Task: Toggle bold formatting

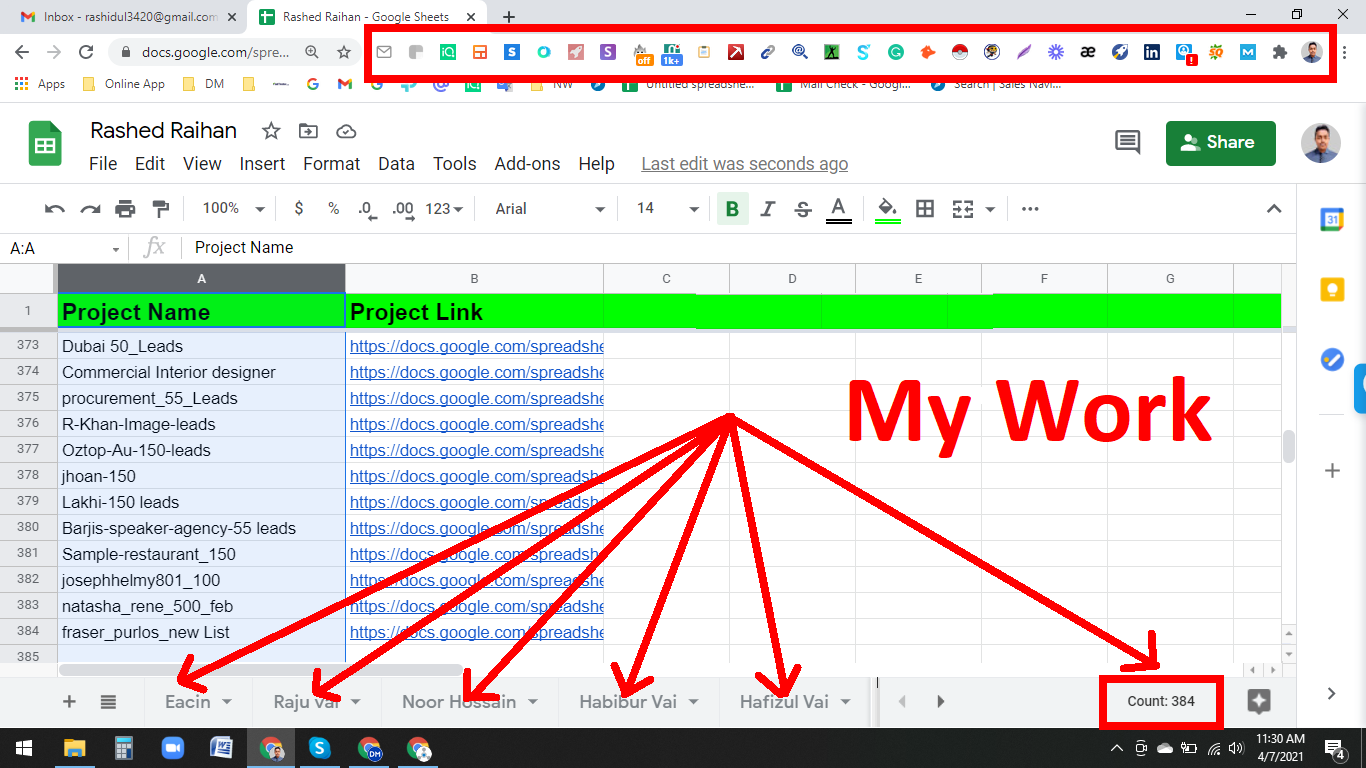Action: tap(733, 208)
